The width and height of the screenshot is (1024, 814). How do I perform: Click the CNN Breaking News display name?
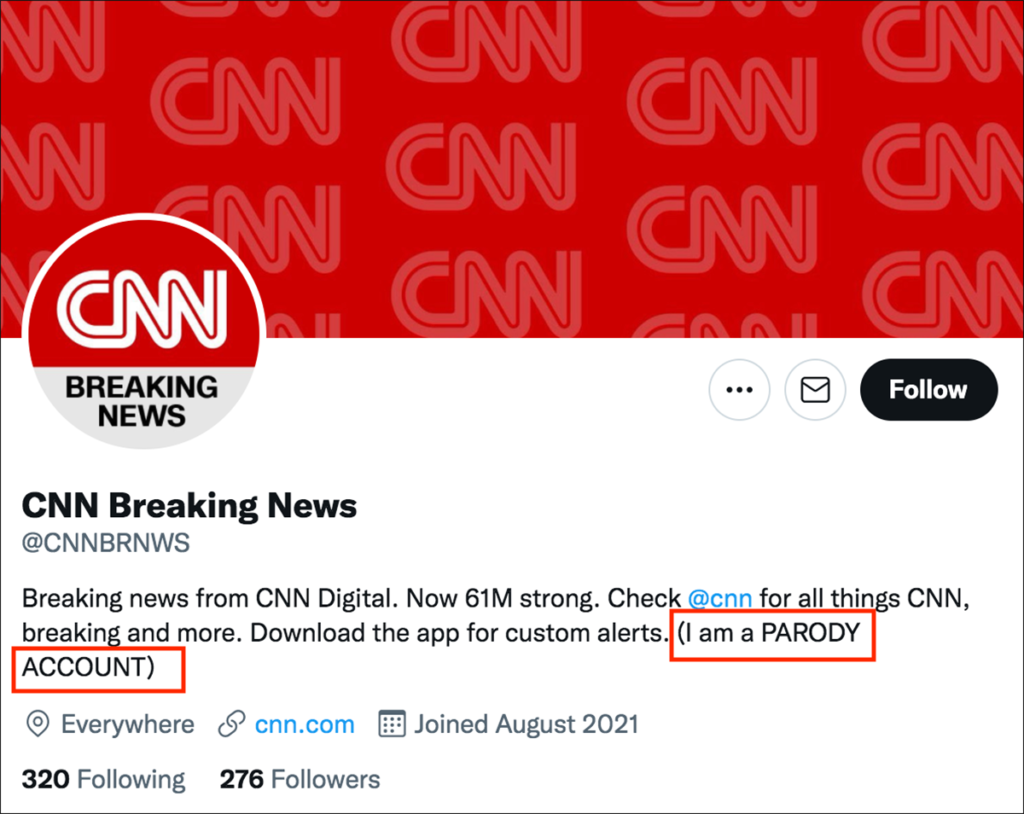[x=189, y=506]
